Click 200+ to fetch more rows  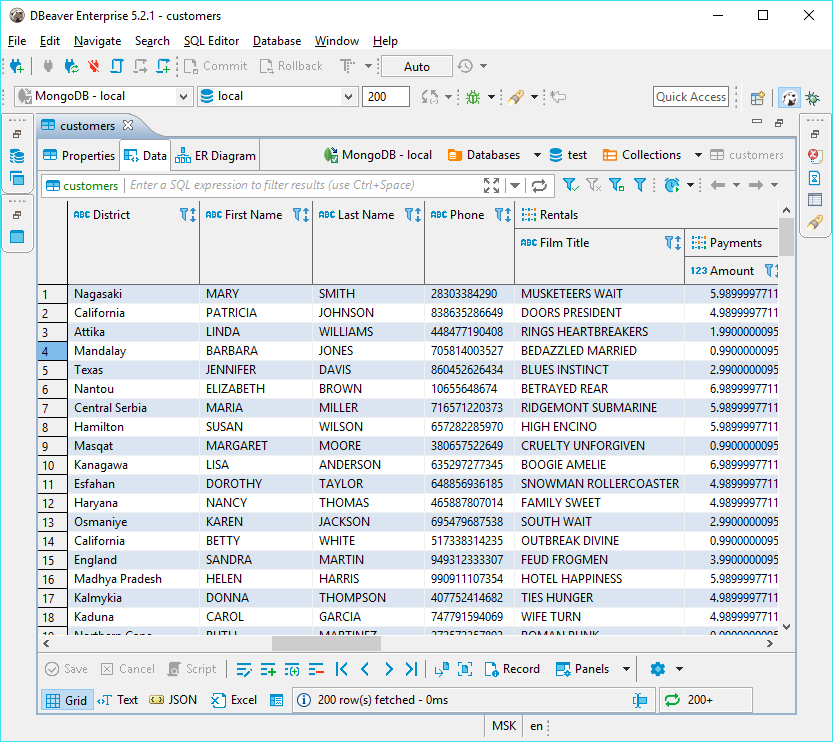click(702, 700)
